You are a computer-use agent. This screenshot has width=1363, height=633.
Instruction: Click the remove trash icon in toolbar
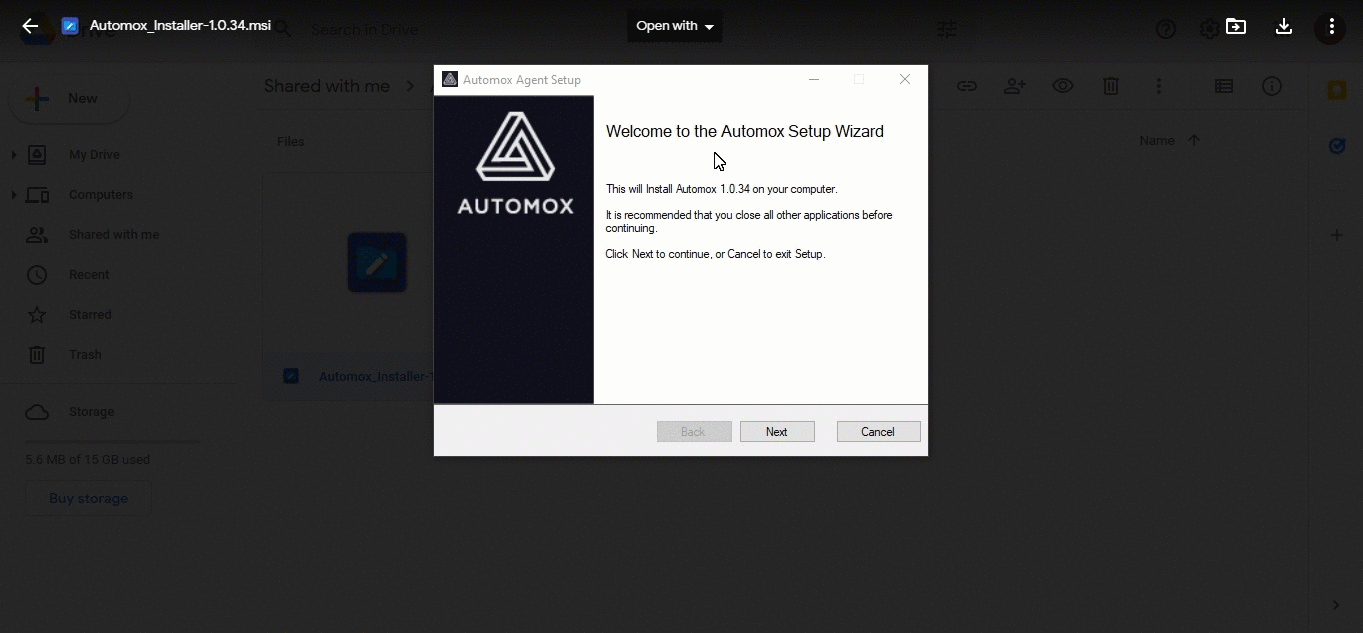tap(1111, 87)
